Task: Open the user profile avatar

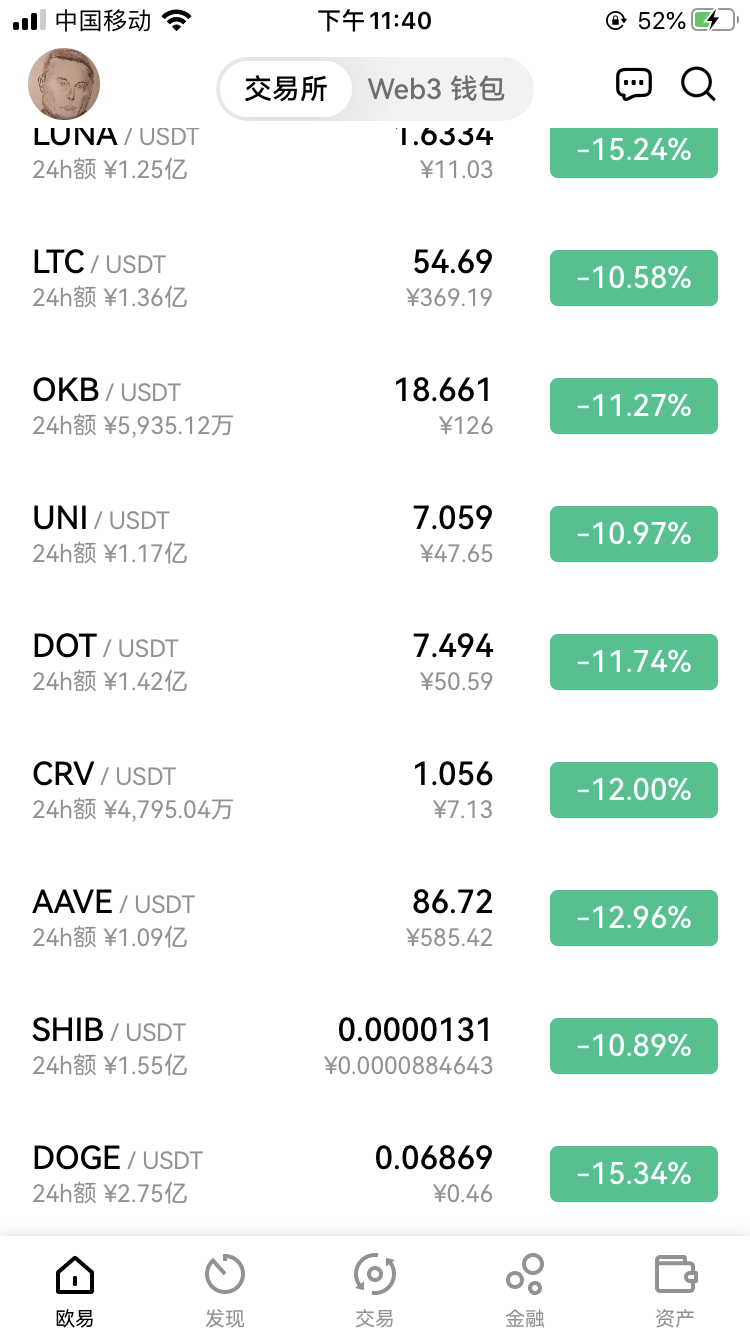Action: click(x=64, y=85)
